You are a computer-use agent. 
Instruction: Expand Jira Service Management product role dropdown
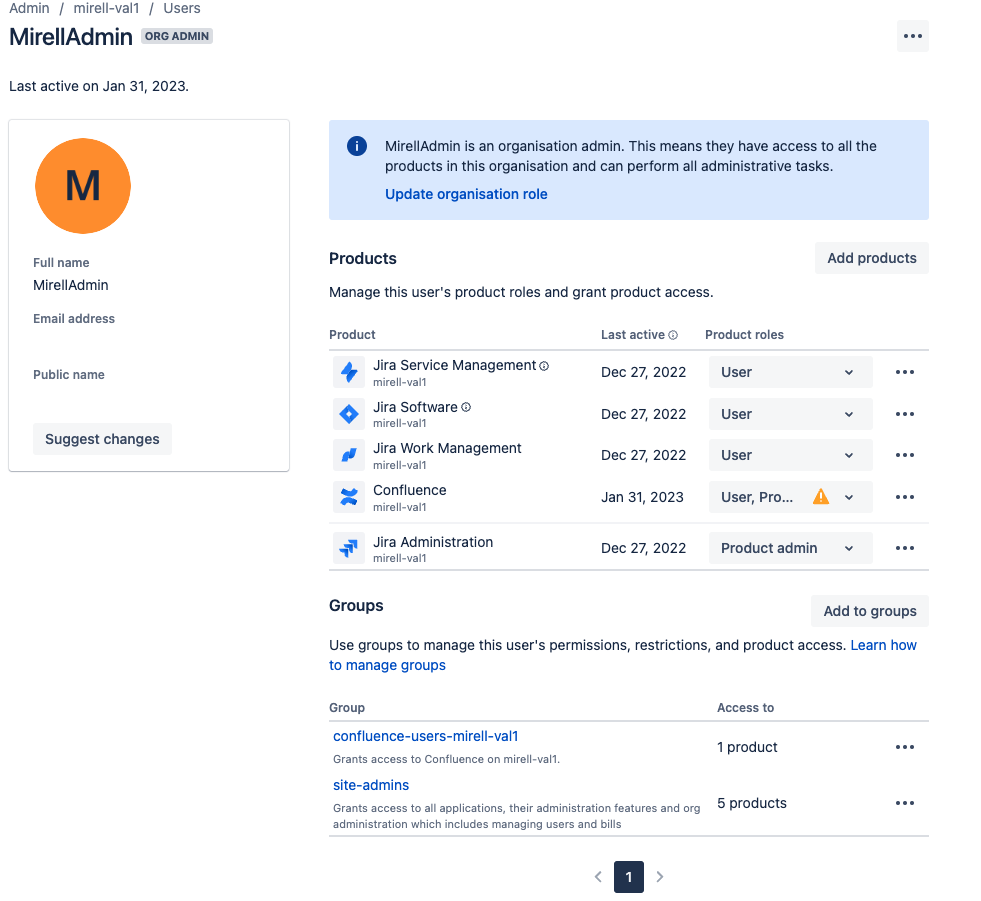coord(791,372)
